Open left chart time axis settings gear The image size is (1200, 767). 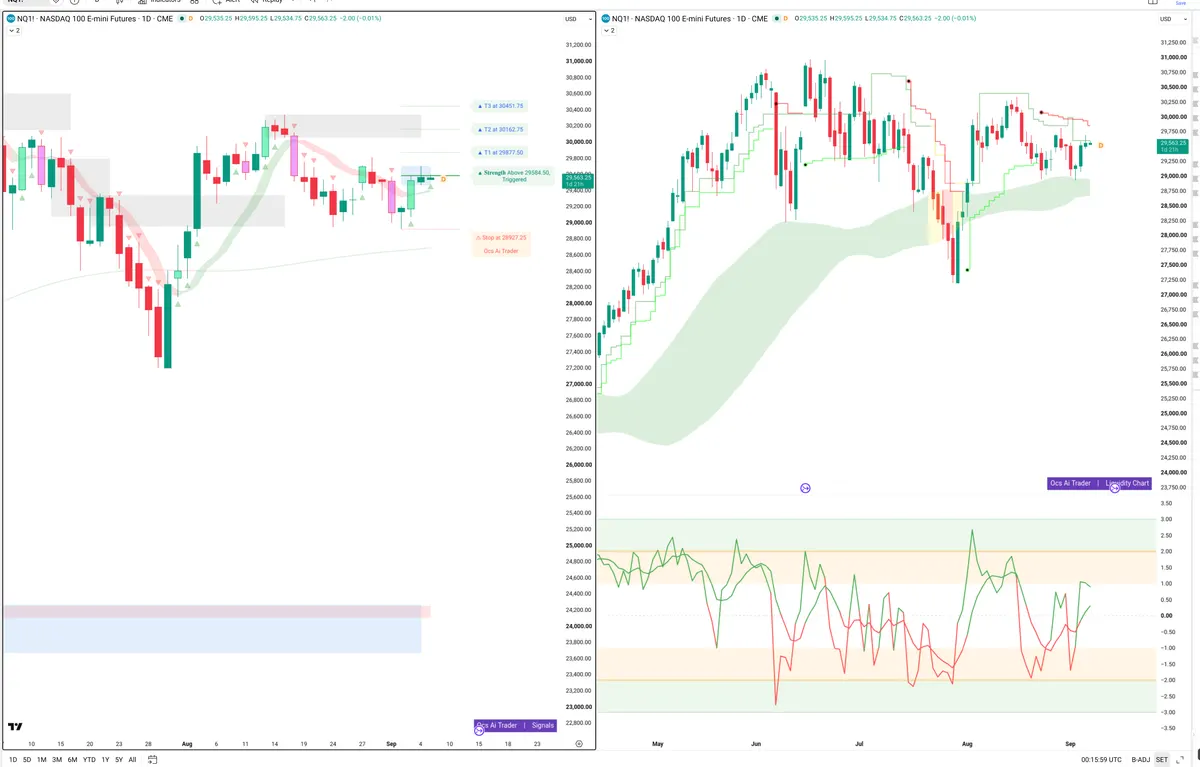click(579, 744)
